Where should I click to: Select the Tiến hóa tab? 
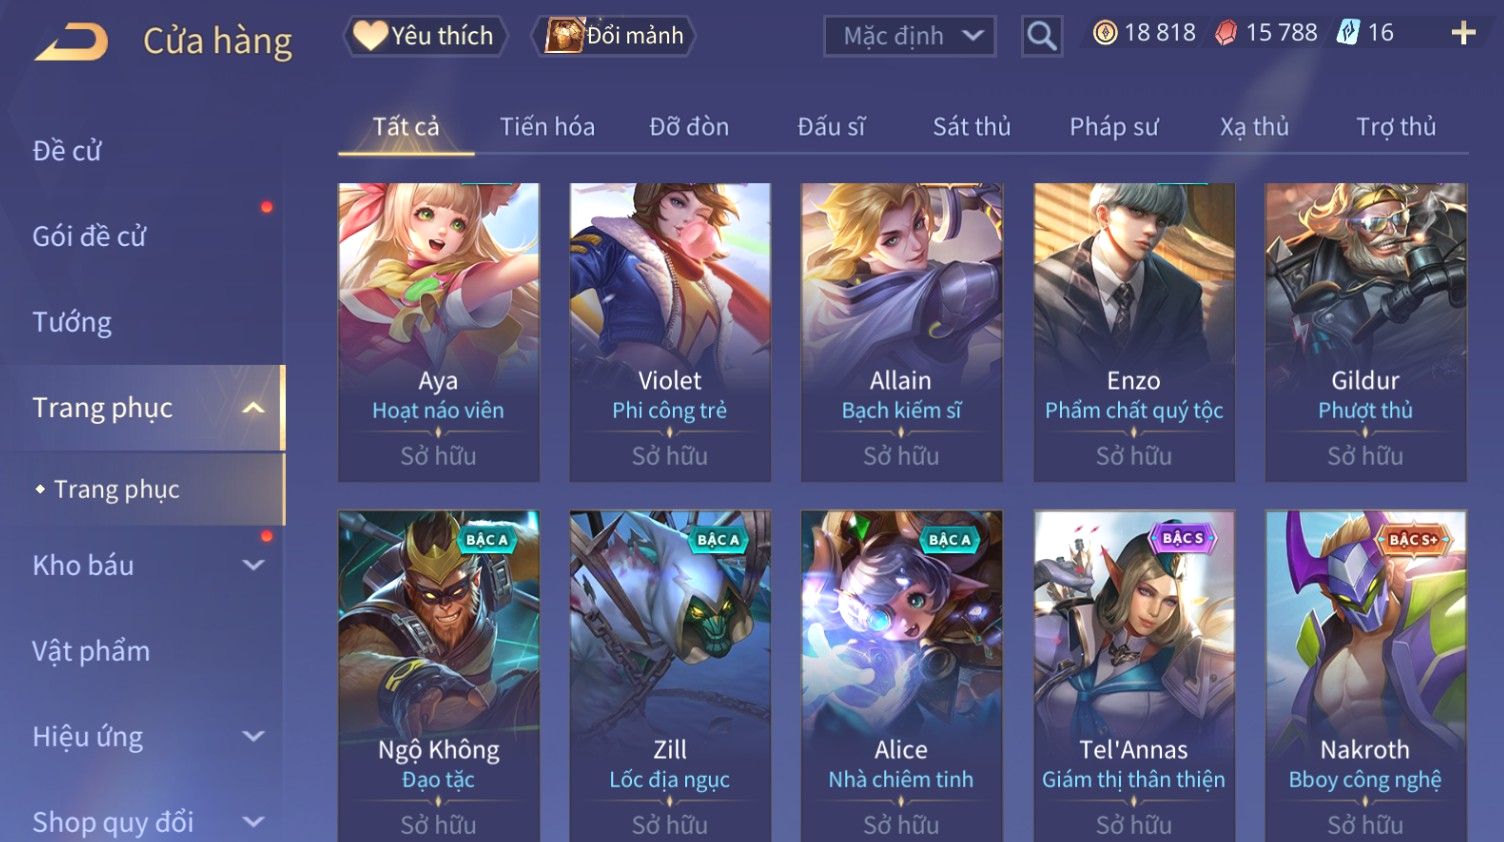547,127
